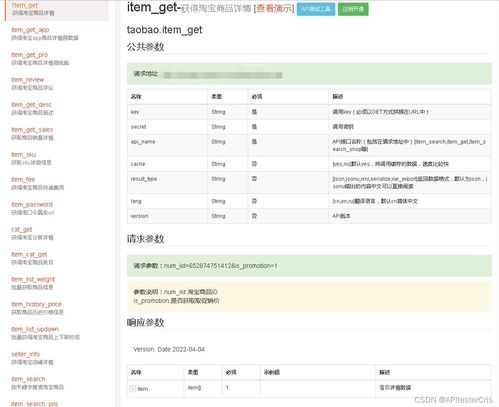Click the blurred request URL field
Screen dimensions: 499x407
click(x=223, y=75)
